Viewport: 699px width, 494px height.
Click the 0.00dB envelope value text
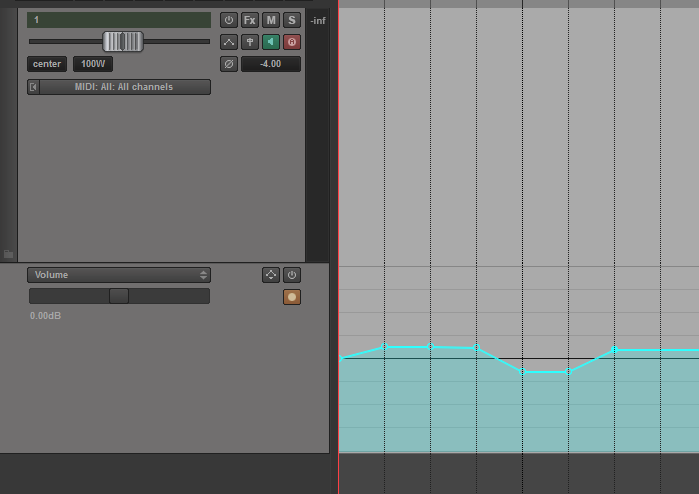[x=45, y=316]
